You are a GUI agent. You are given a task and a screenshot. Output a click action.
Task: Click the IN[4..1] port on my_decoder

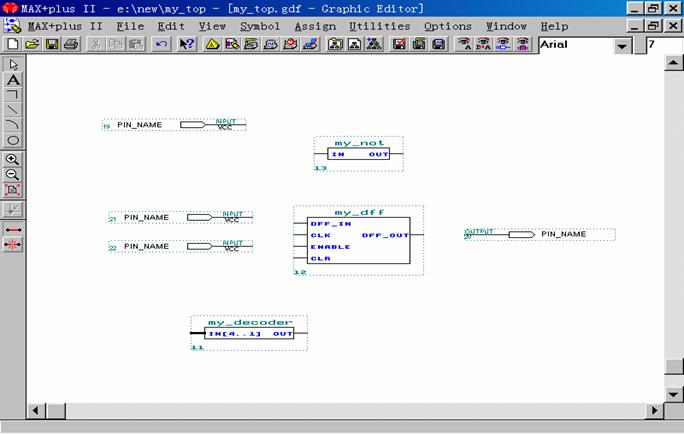[235, 334]
